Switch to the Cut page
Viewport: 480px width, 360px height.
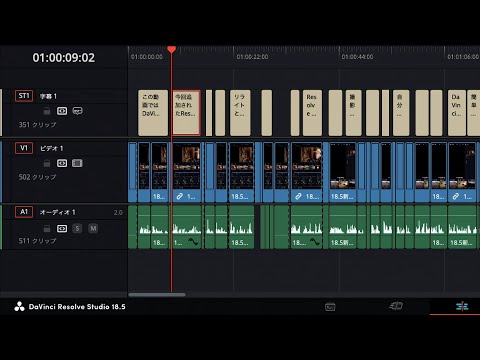click(x=396, y=306)
